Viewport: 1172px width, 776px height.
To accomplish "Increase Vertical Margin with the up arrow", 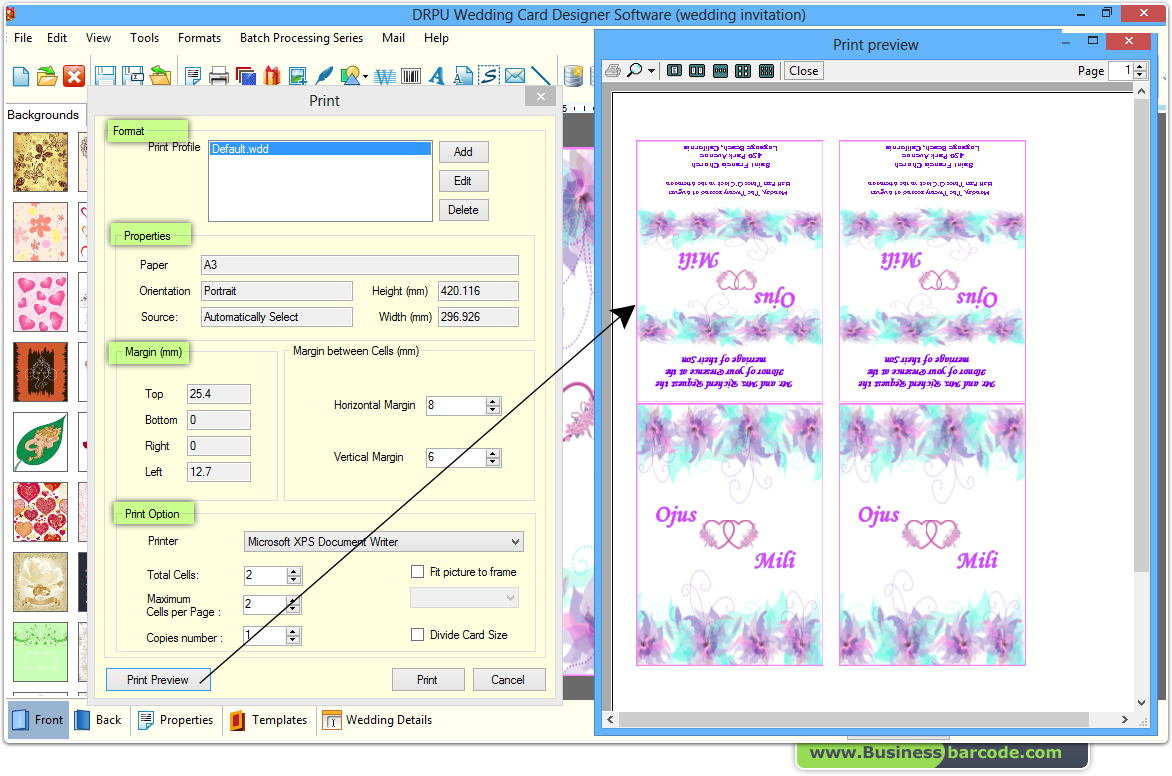I will (x=491, y=452).
